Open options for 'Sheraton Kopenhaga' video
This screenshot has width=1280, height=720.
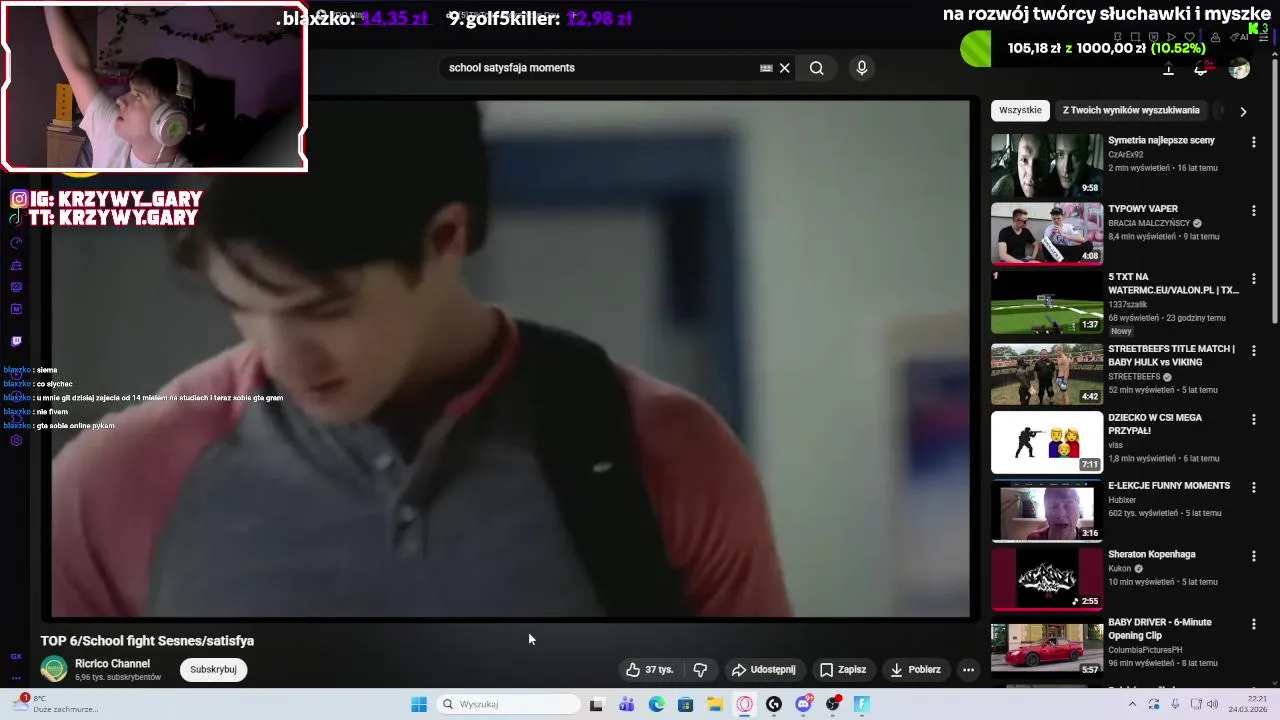[1253, 556]
